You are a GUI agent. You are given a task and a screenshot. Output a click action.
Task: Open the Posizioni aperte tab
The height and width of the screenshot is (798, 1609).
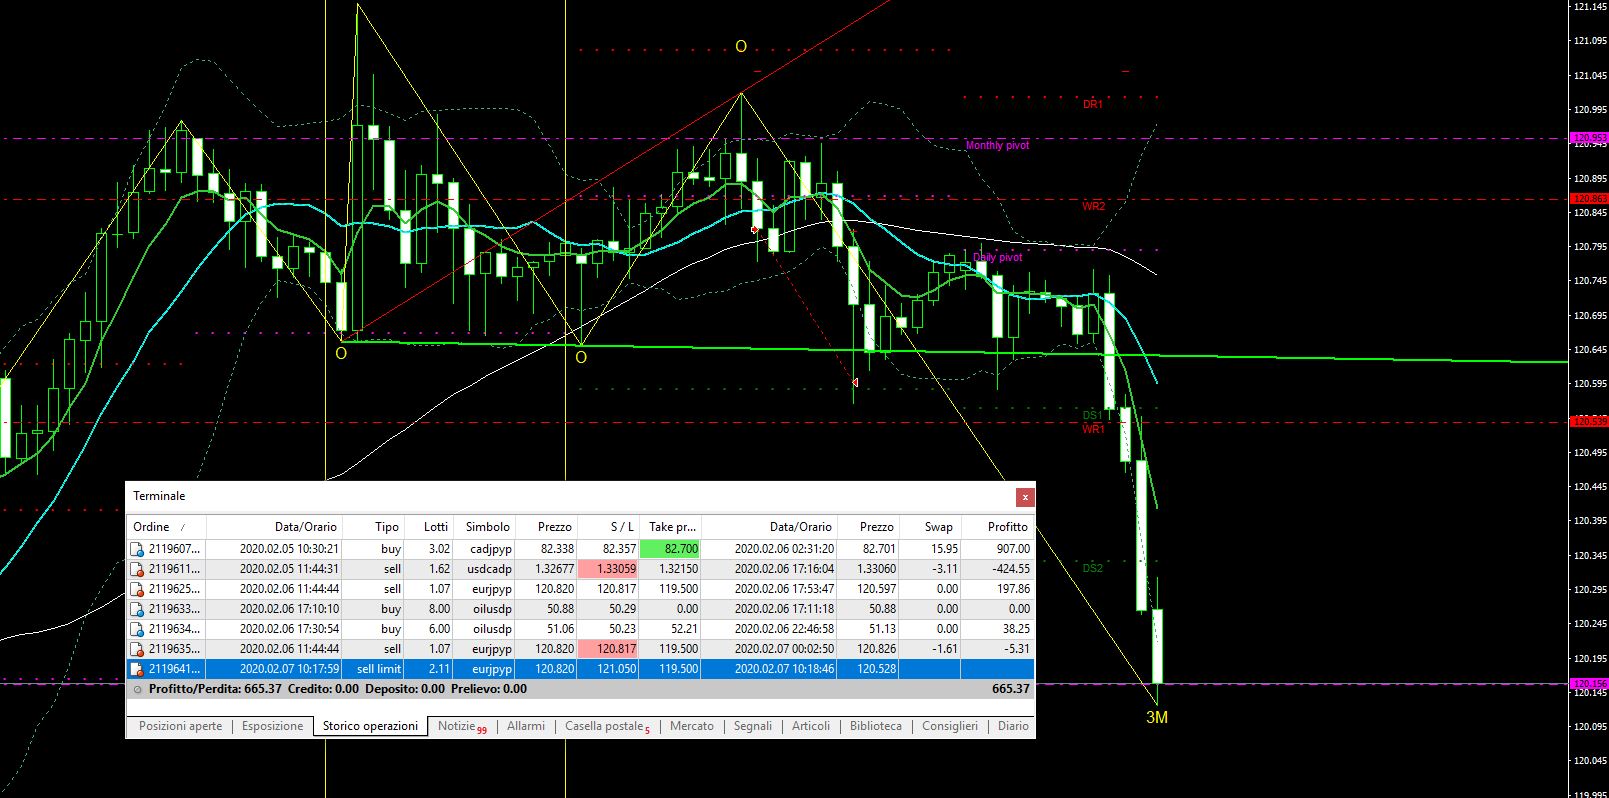(x=181, y=726)
